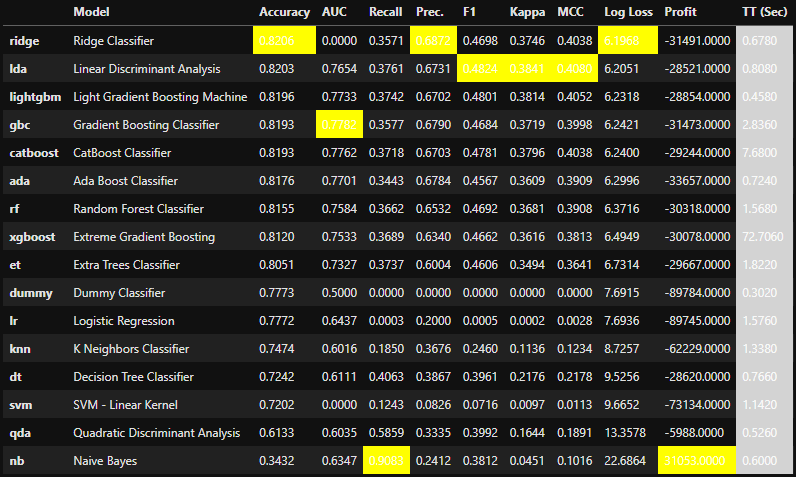Select the lr row index

(13, 321)
